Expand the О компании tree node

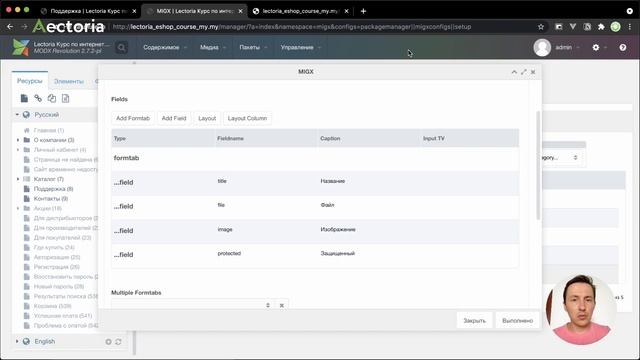[x=18, y=140]
